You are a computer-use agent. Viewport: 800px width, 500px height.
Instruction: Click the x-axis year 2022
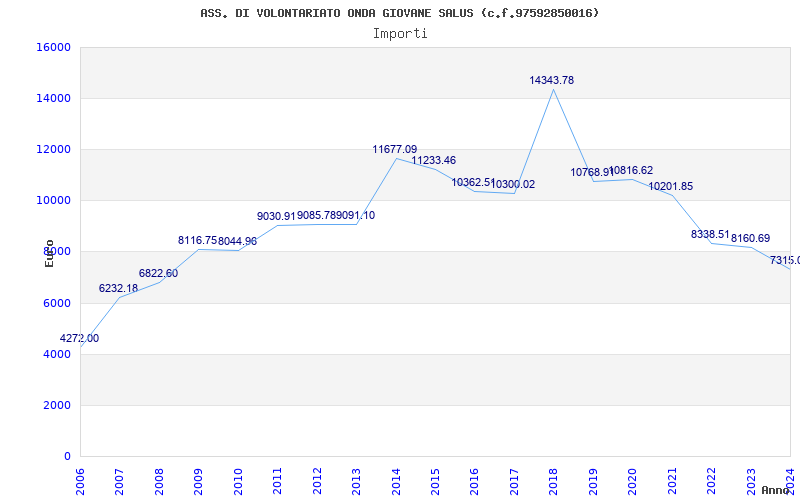(x=711, y=481)
